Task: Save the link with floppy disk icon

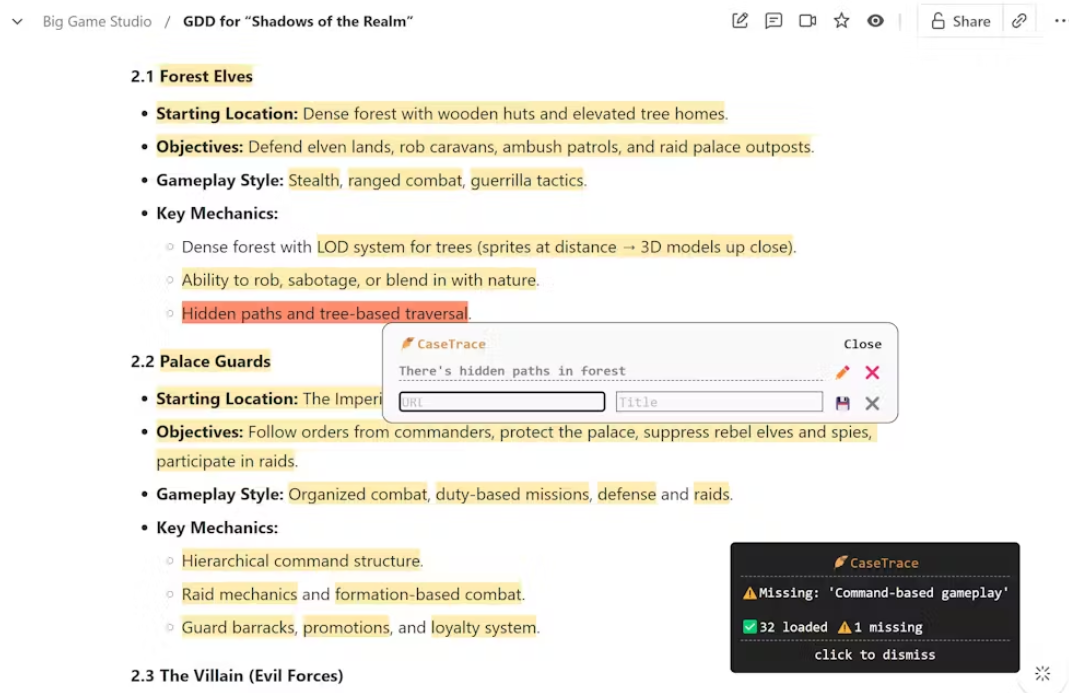Action: 843,403
